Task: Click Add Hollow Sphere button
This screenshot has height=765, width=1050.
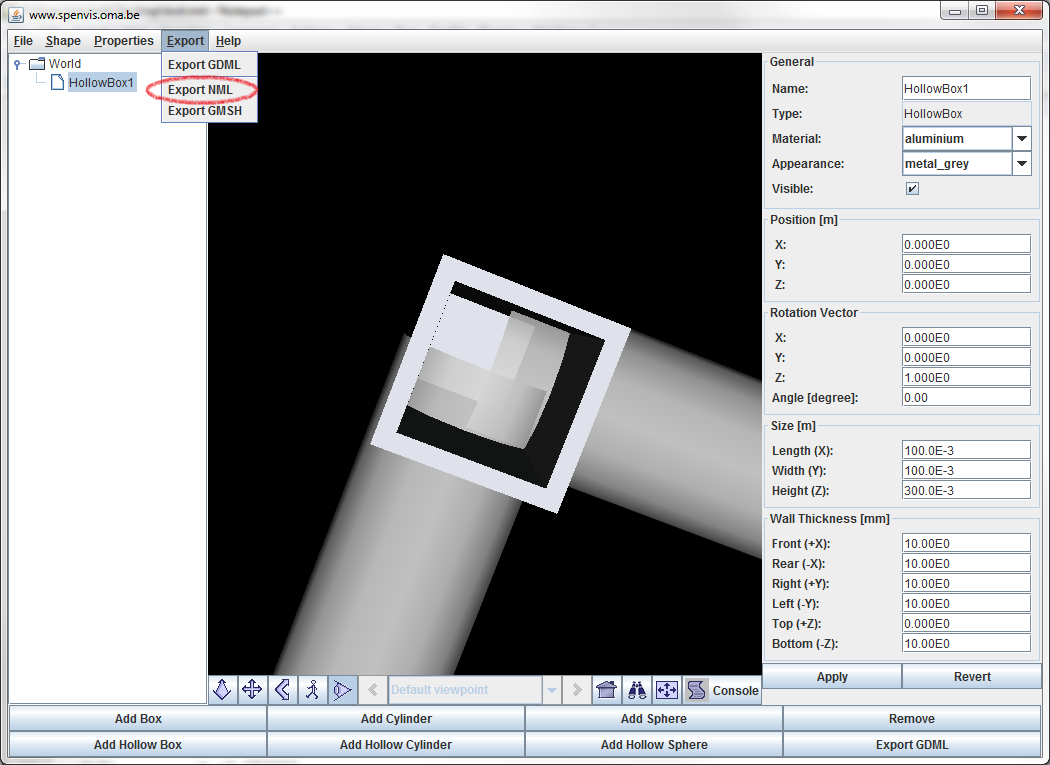Action: coord(654,744)
